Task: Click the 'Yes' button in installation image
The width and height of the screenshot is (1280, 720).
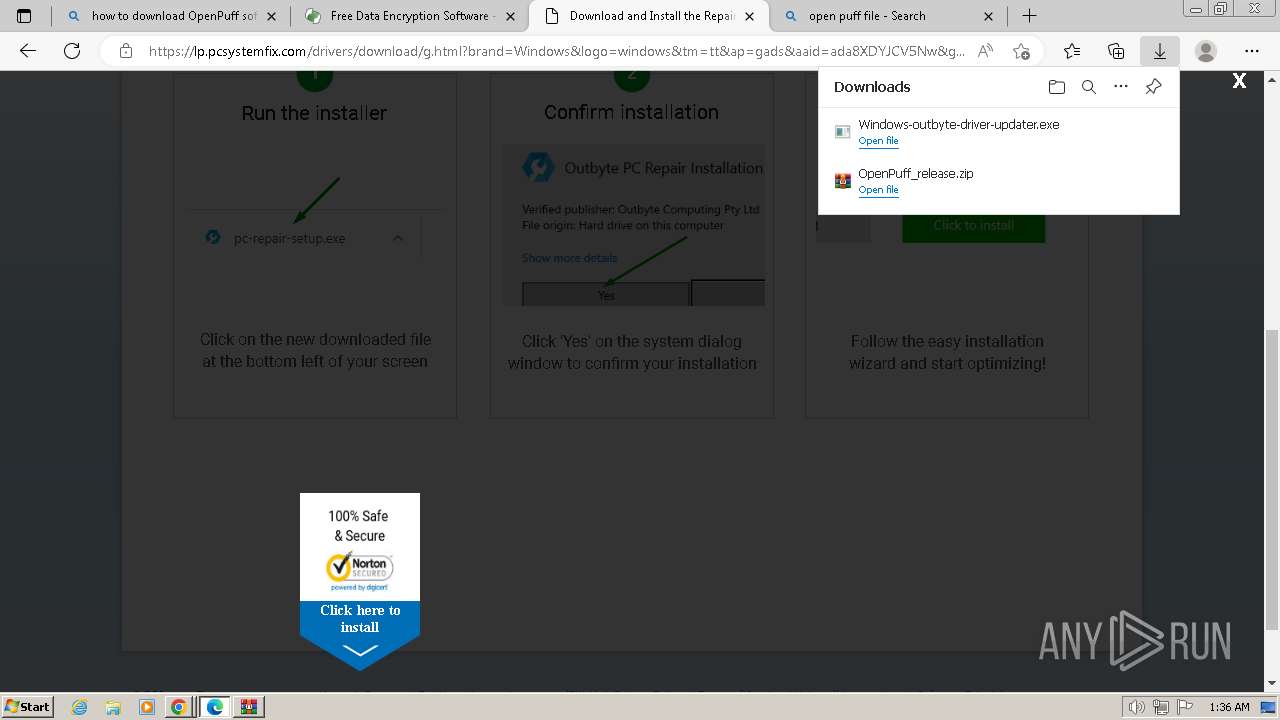Action: pyautogui.click(x=606, y=294)
